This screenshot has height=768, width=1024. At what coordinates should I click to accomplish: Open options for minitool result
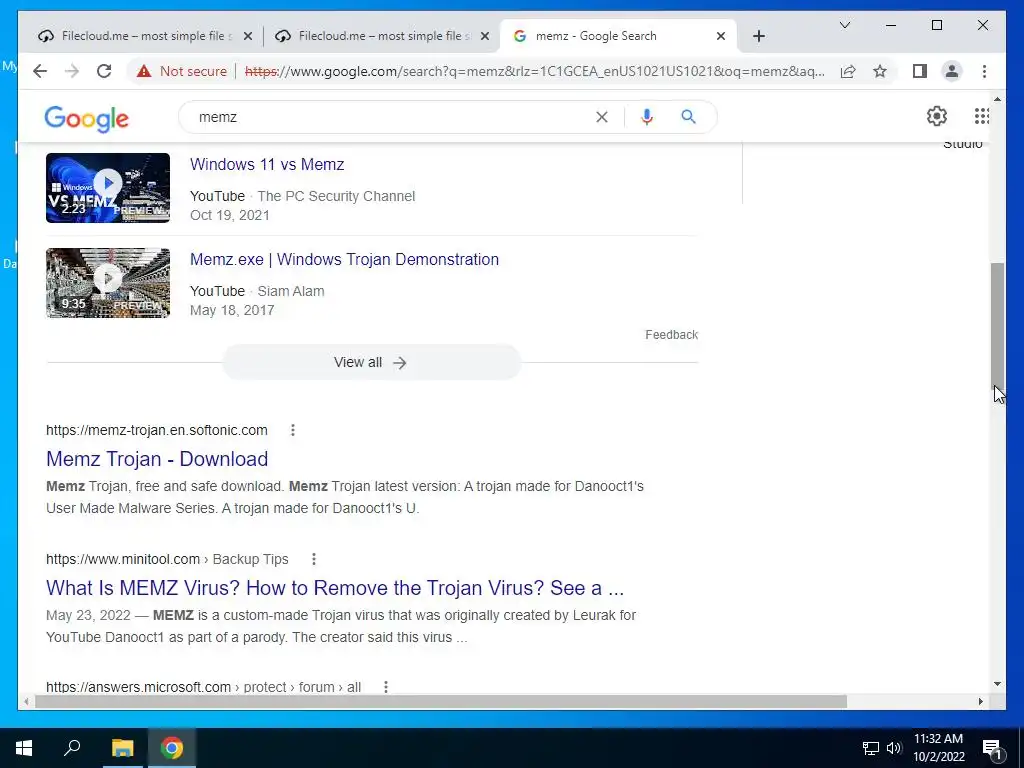(313, 559)
